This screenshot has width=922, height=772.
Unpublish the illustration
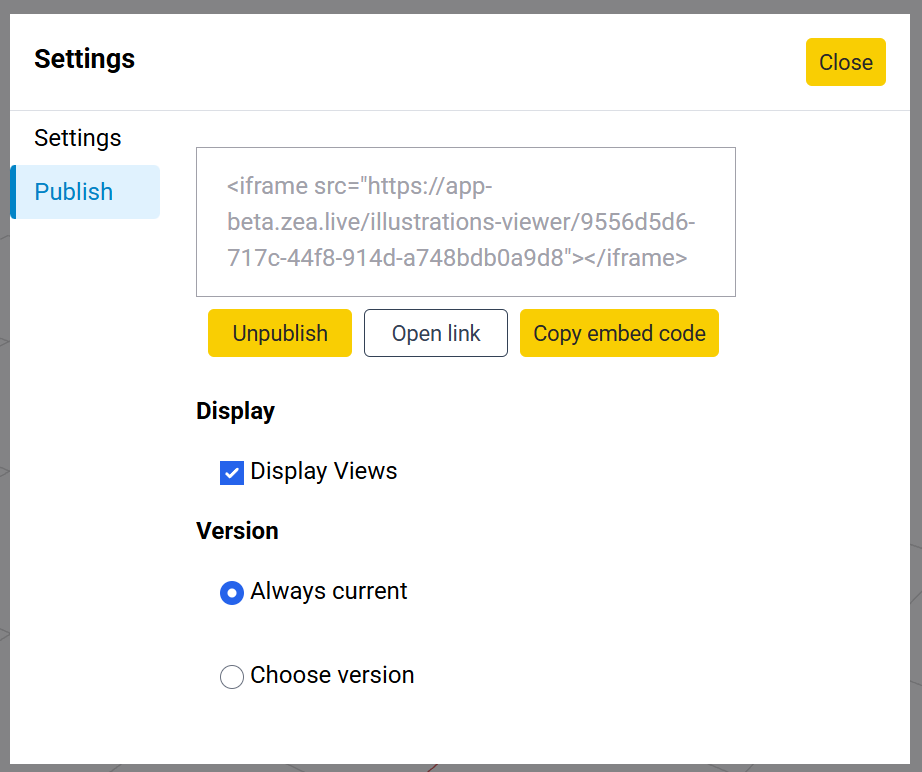coord(280,333)
